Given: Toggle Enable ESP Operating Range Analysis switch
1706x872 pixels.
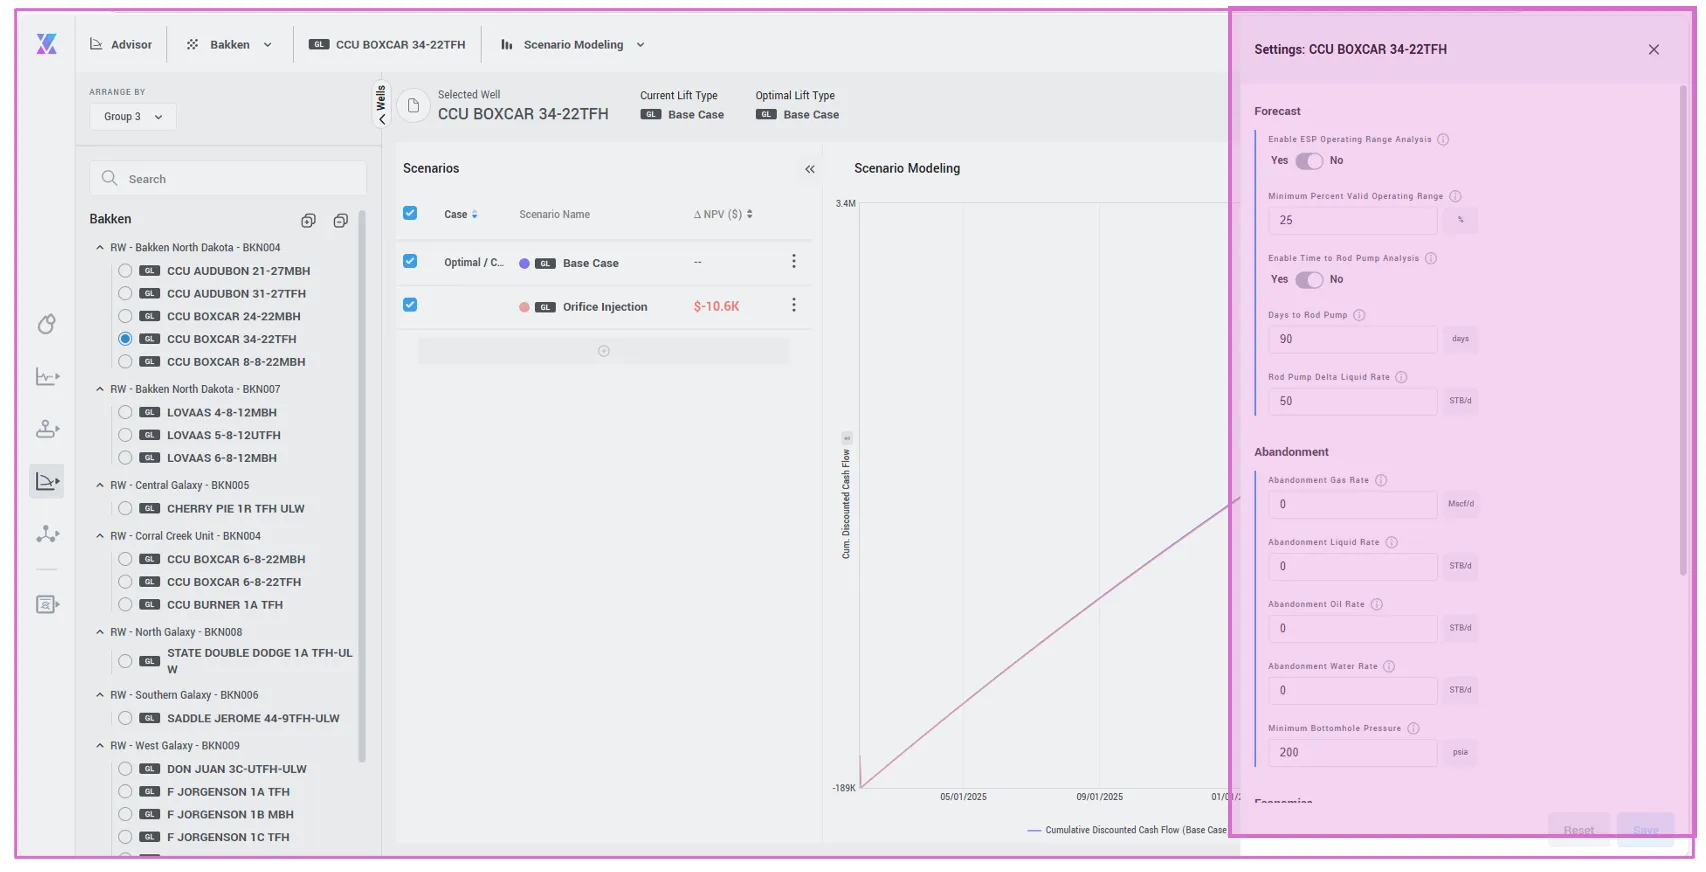Looking at the screenshot, I should pos(1309,161).
